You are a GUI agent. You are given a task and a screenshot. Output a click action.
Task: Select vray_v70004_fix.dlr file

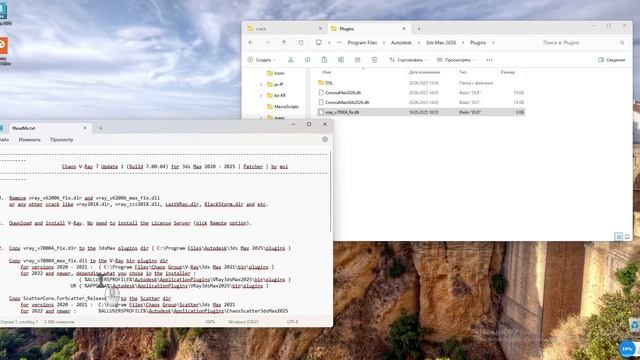coord(420,112)
